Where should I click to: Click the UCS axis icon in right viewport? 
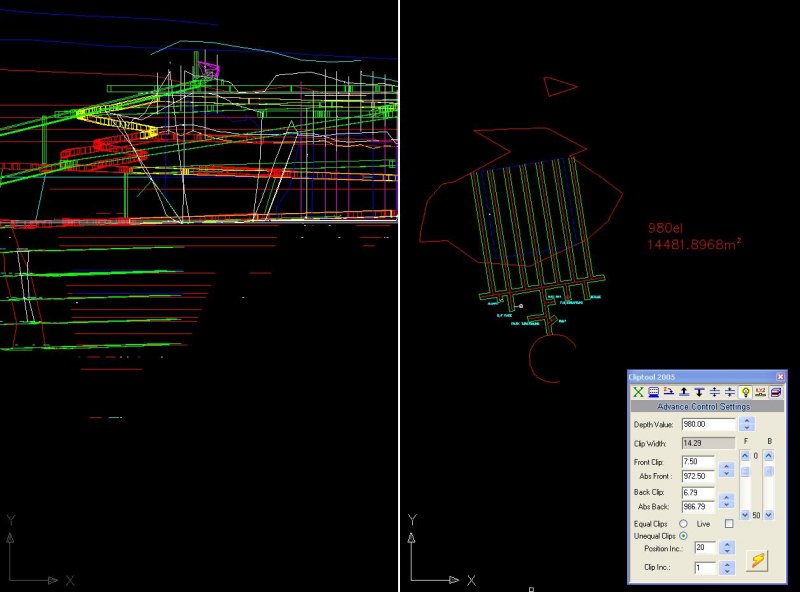(442, 550)
